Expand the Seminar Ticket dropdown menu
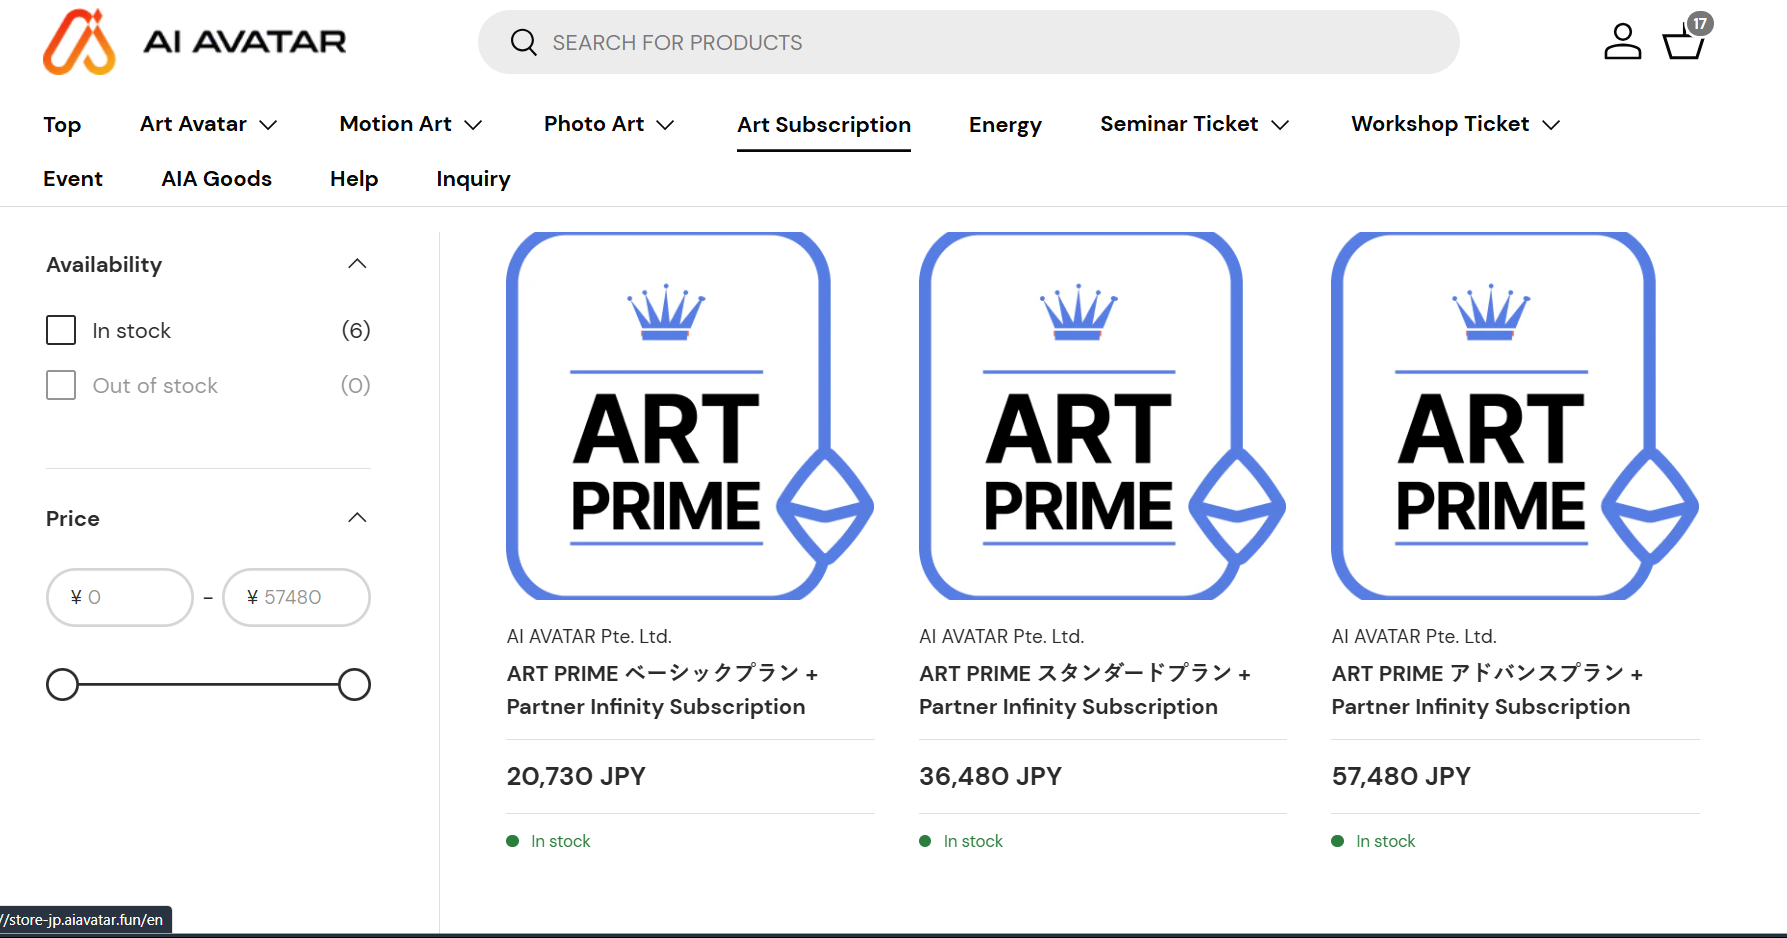The image size is (1787, 938). (1280, 125)
